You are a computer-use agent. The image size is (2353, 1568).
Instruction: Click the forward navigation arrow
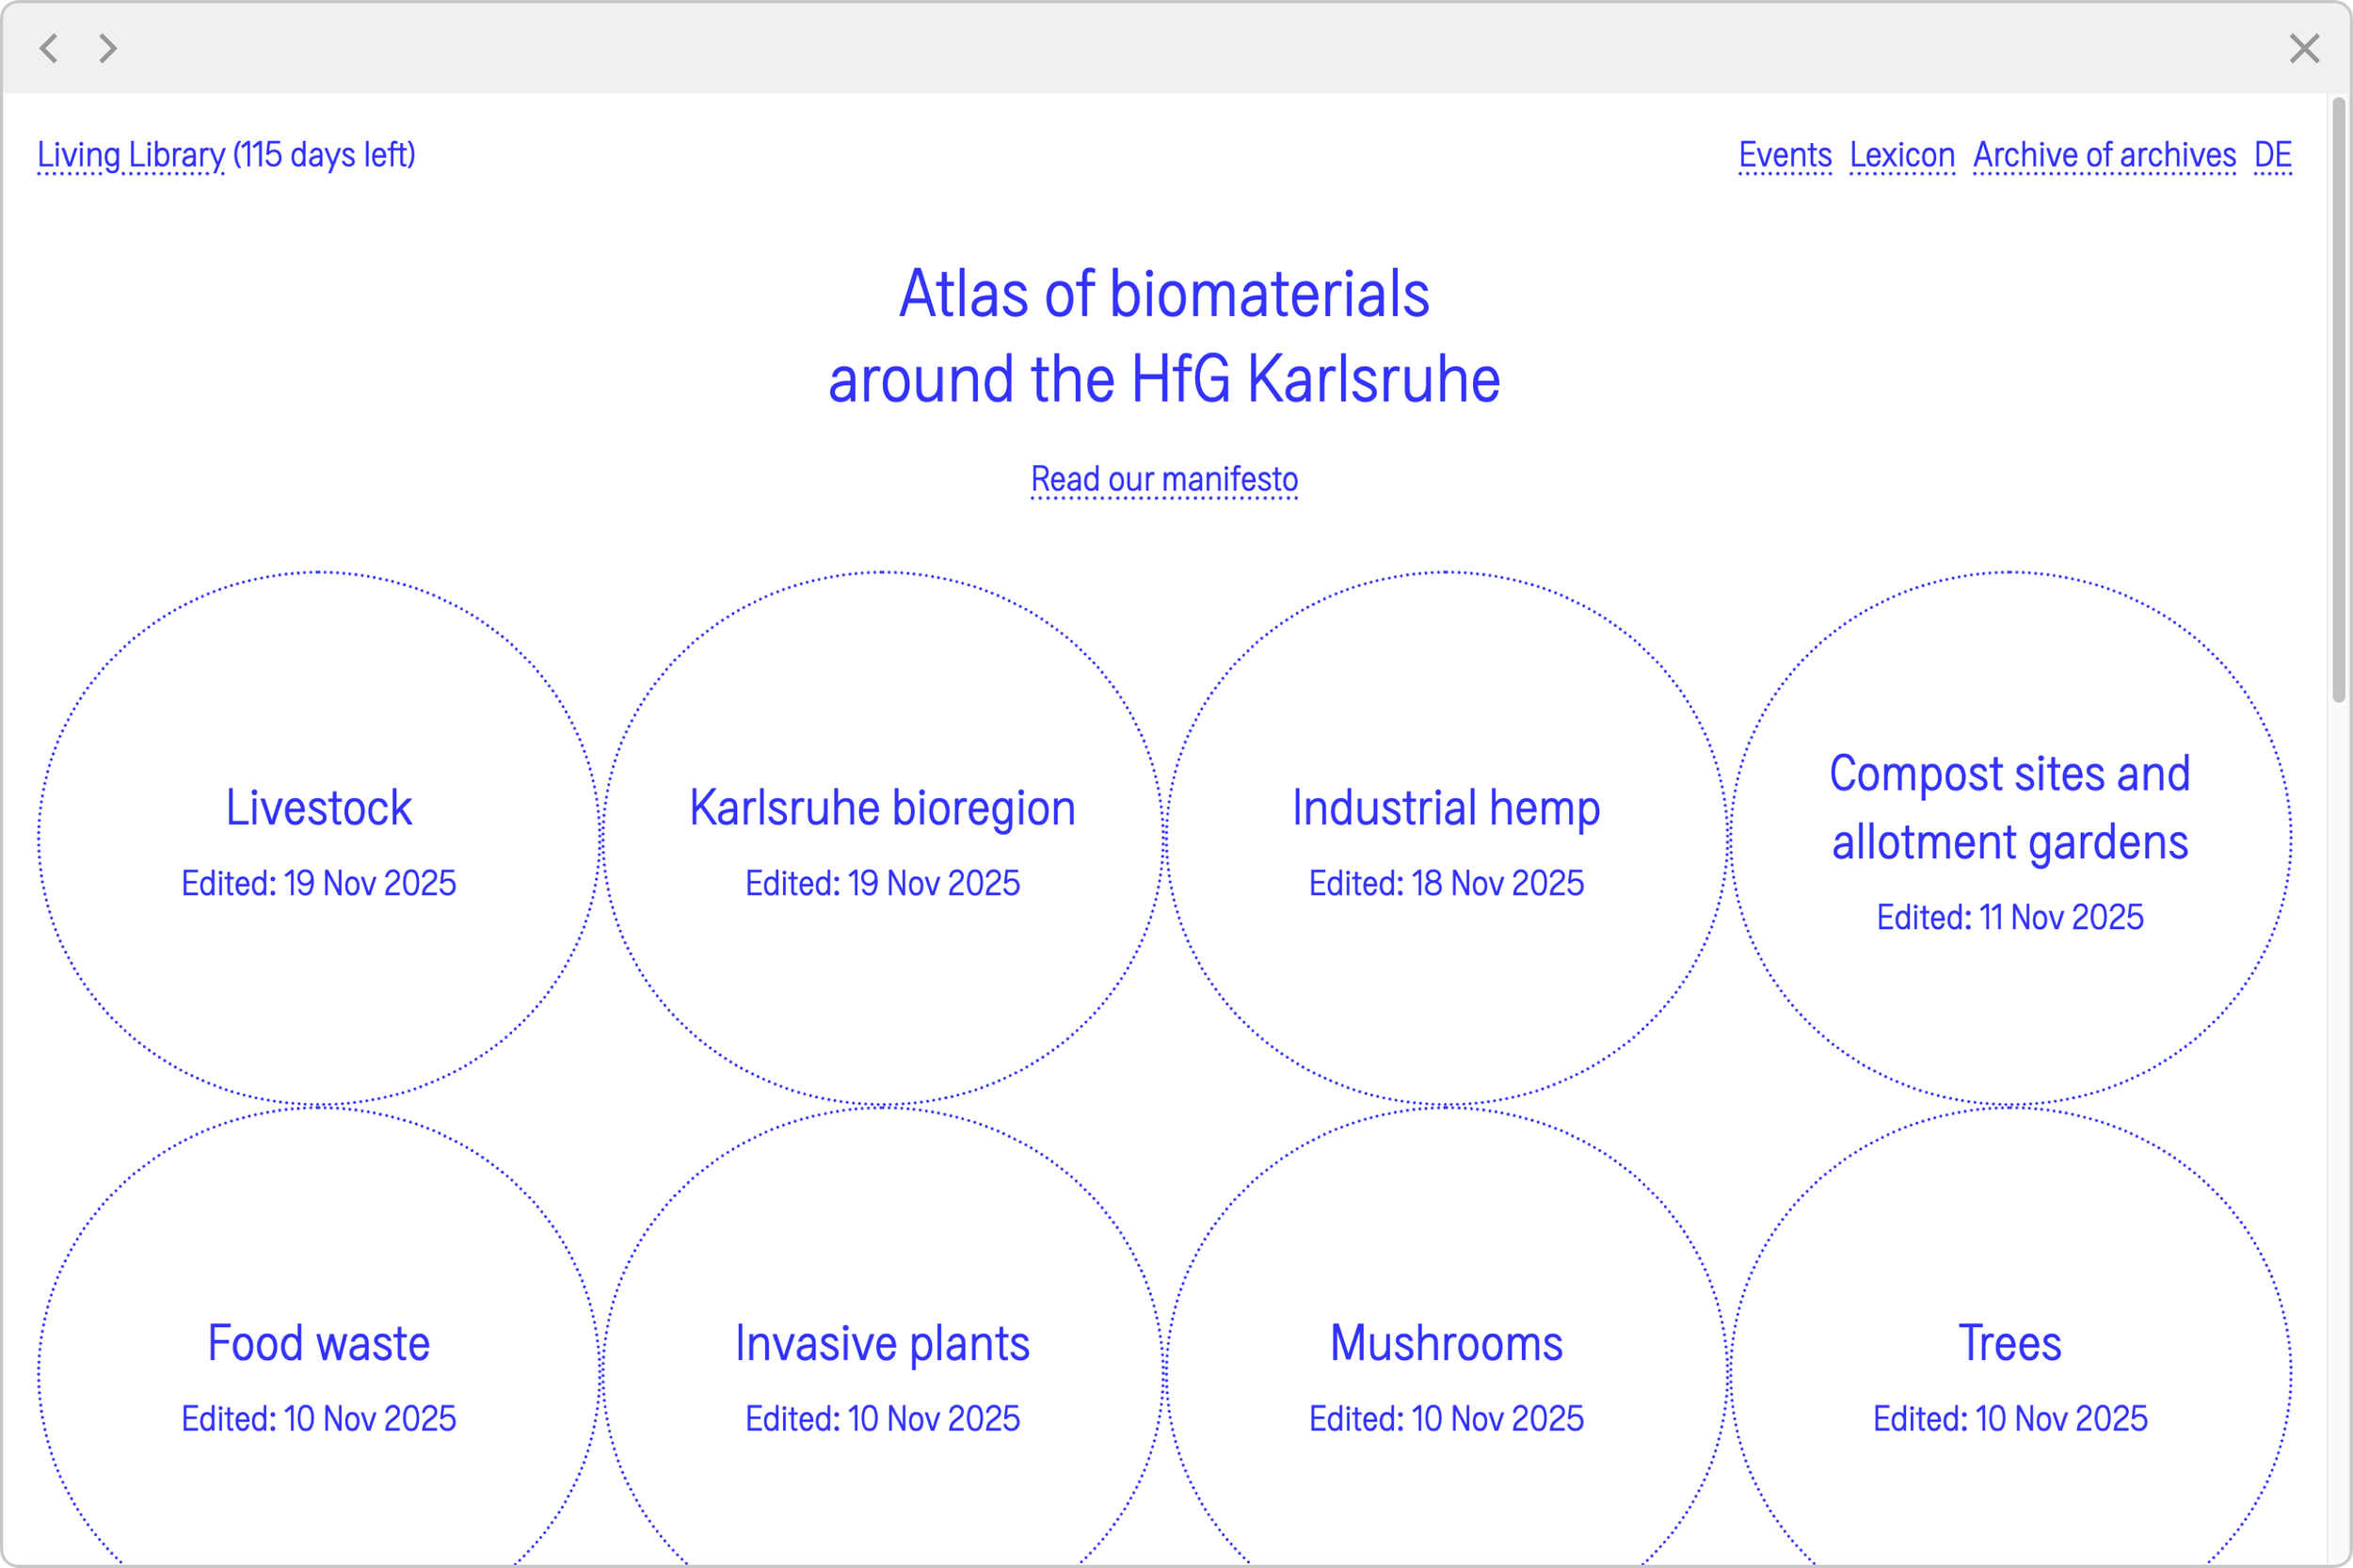coord(108,48)
